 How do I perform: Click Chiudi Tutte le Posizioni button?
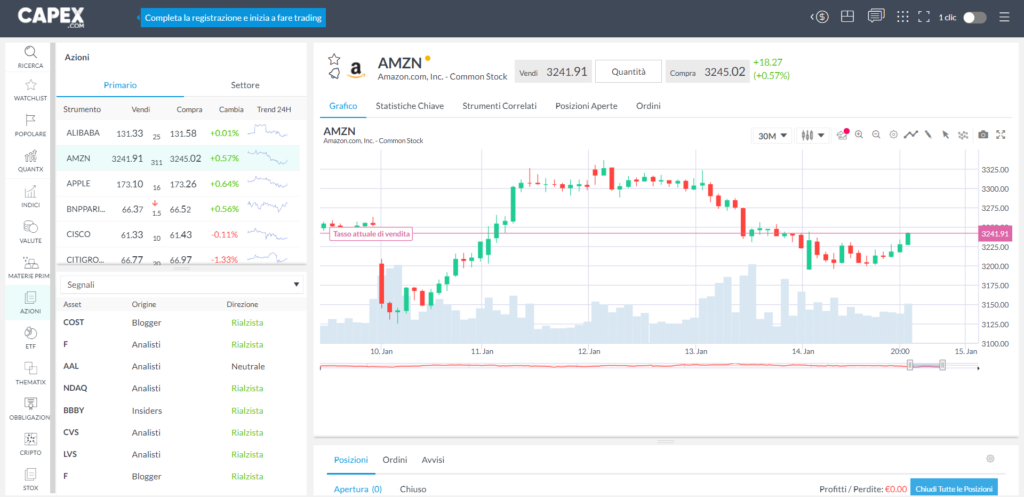954,488
